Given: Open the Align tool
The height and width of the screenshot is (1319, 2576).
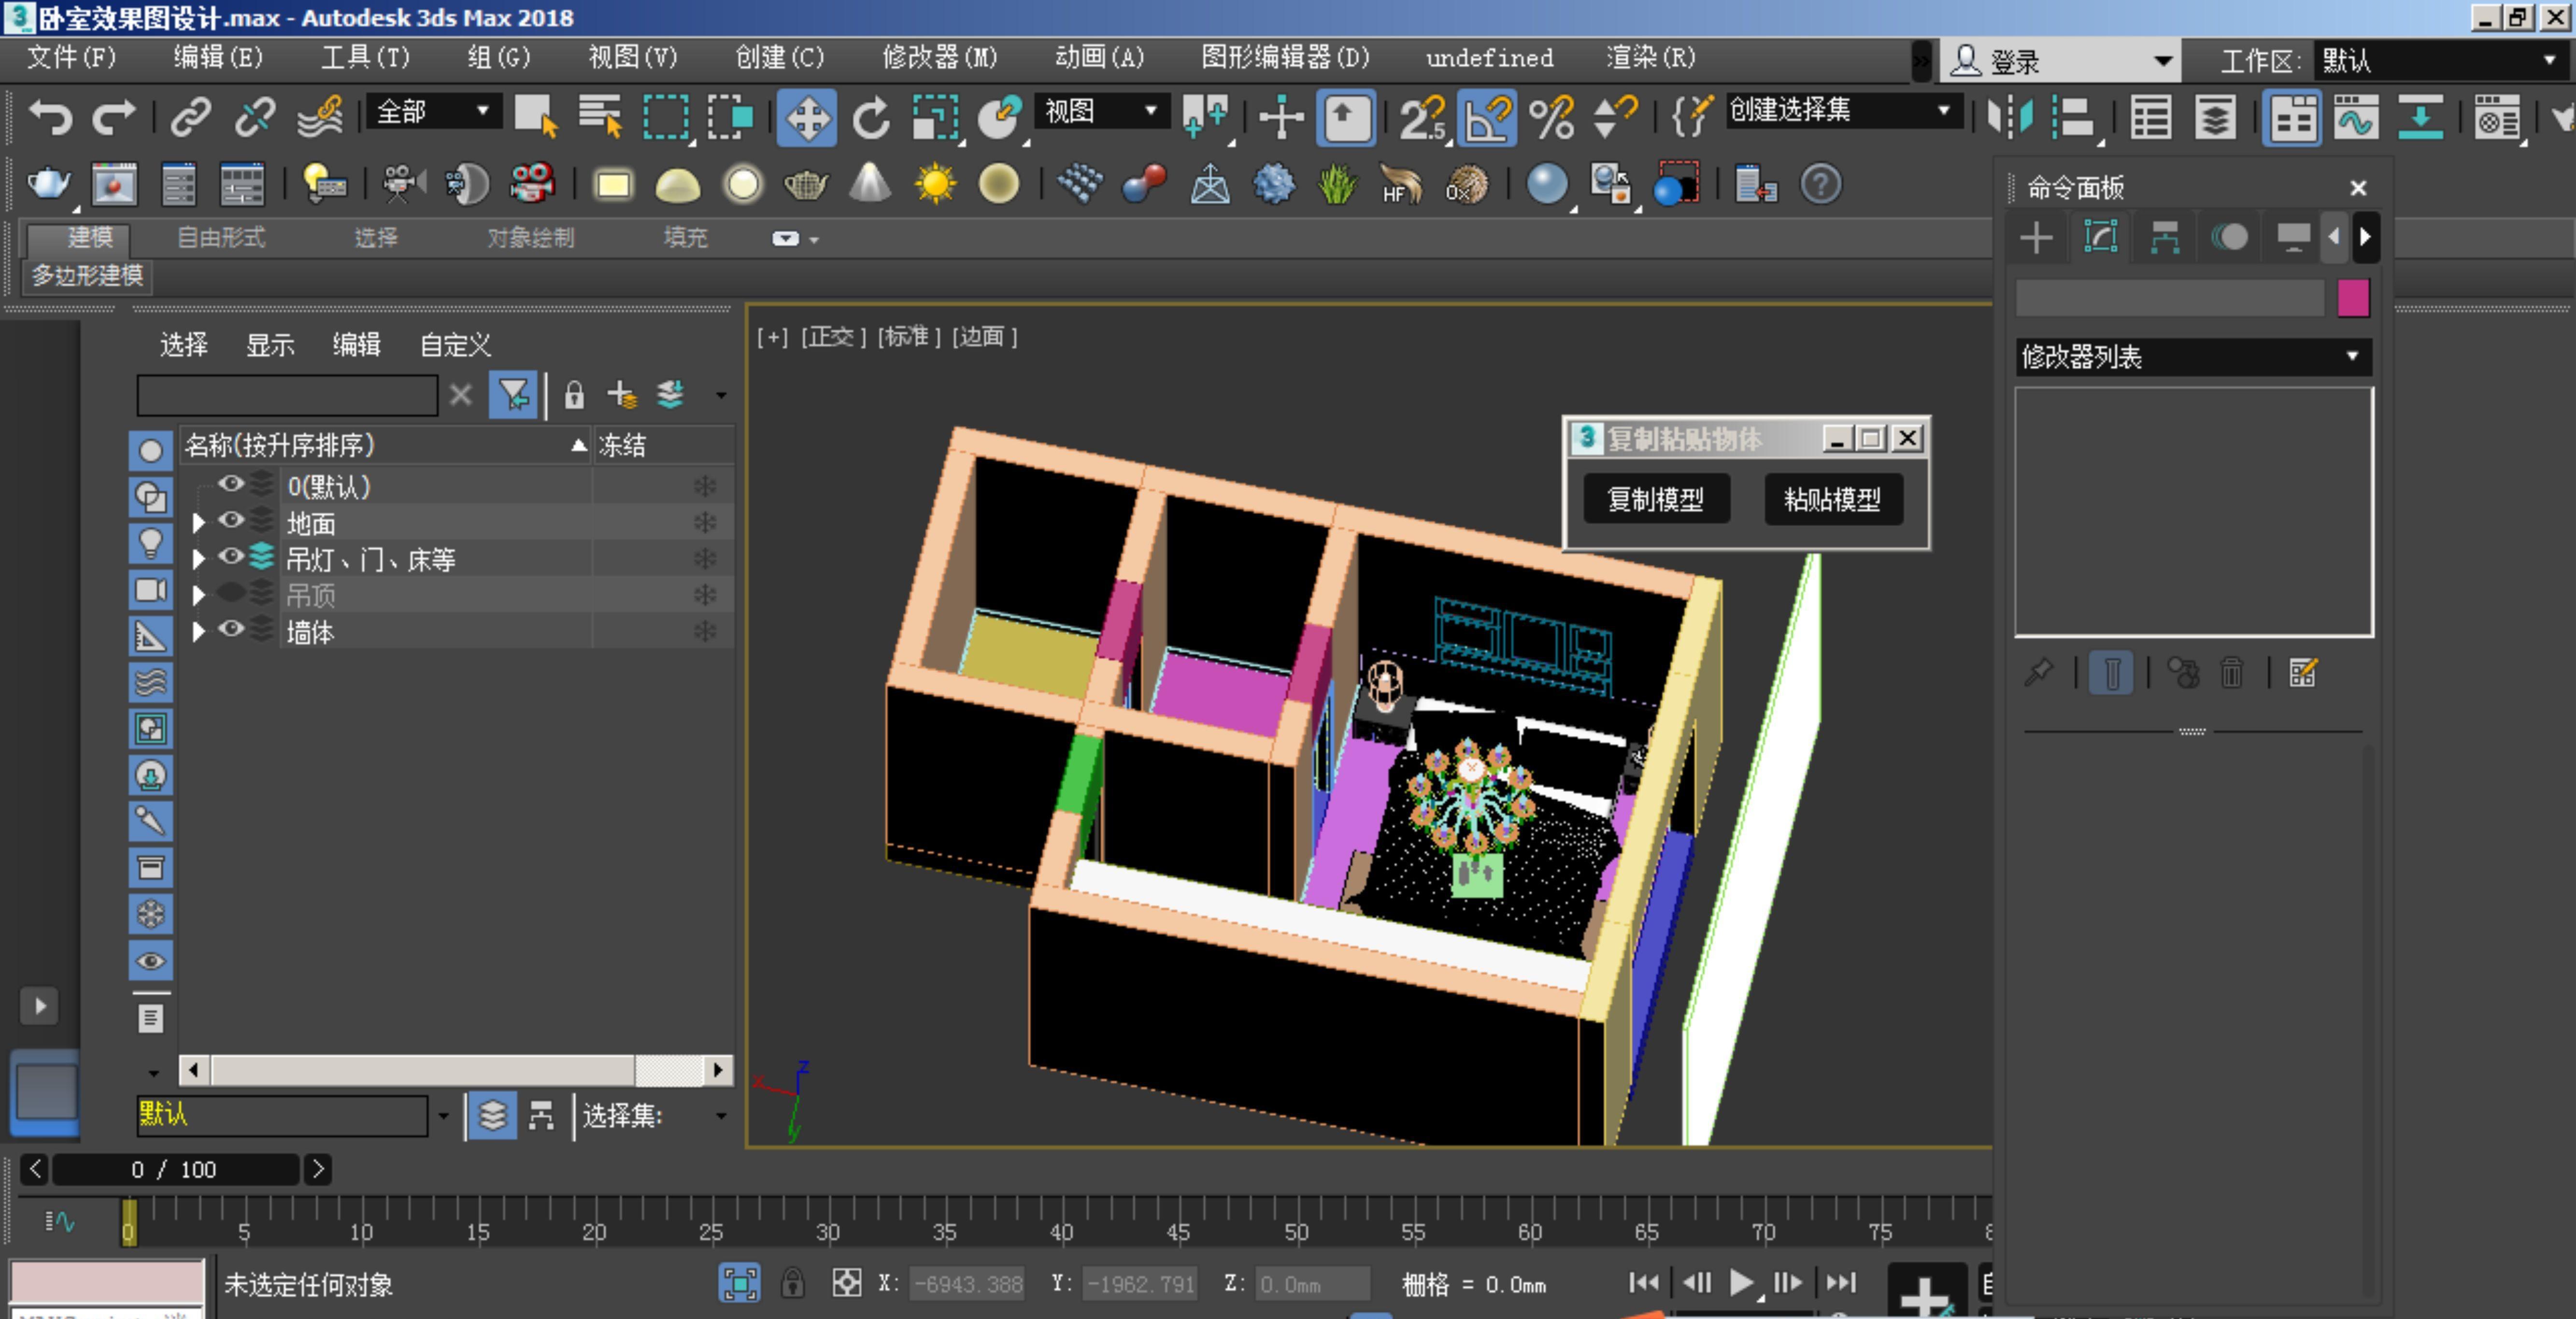Looking at the screenshot, I should pos(2073,117).
